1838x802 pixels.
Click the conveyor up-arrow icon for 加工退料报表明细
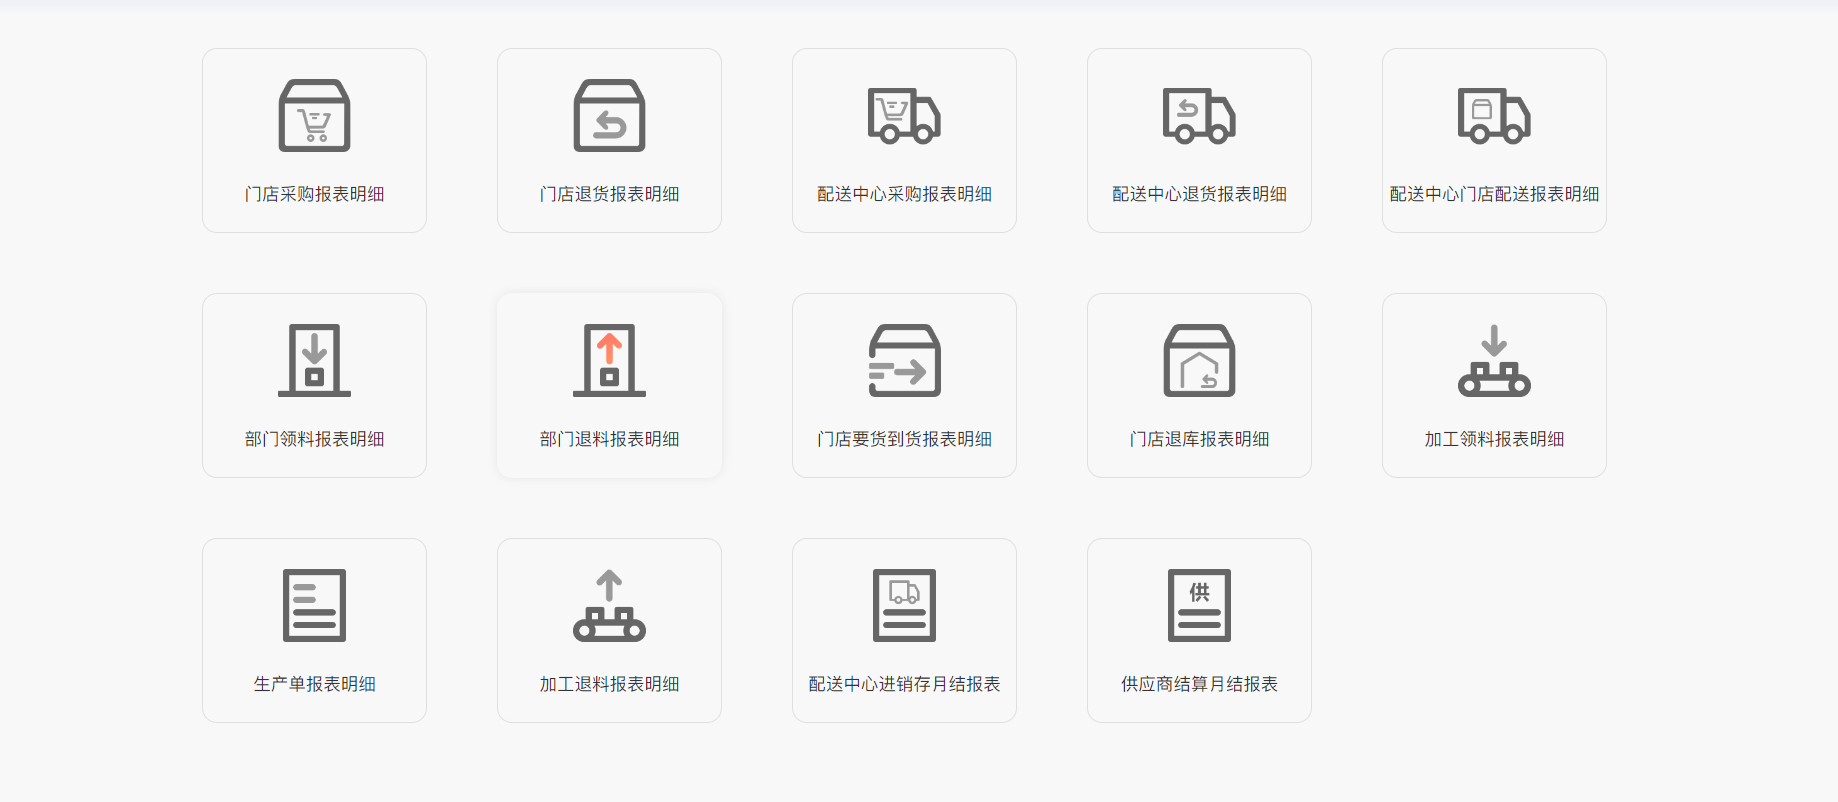(x=609, y=605)
